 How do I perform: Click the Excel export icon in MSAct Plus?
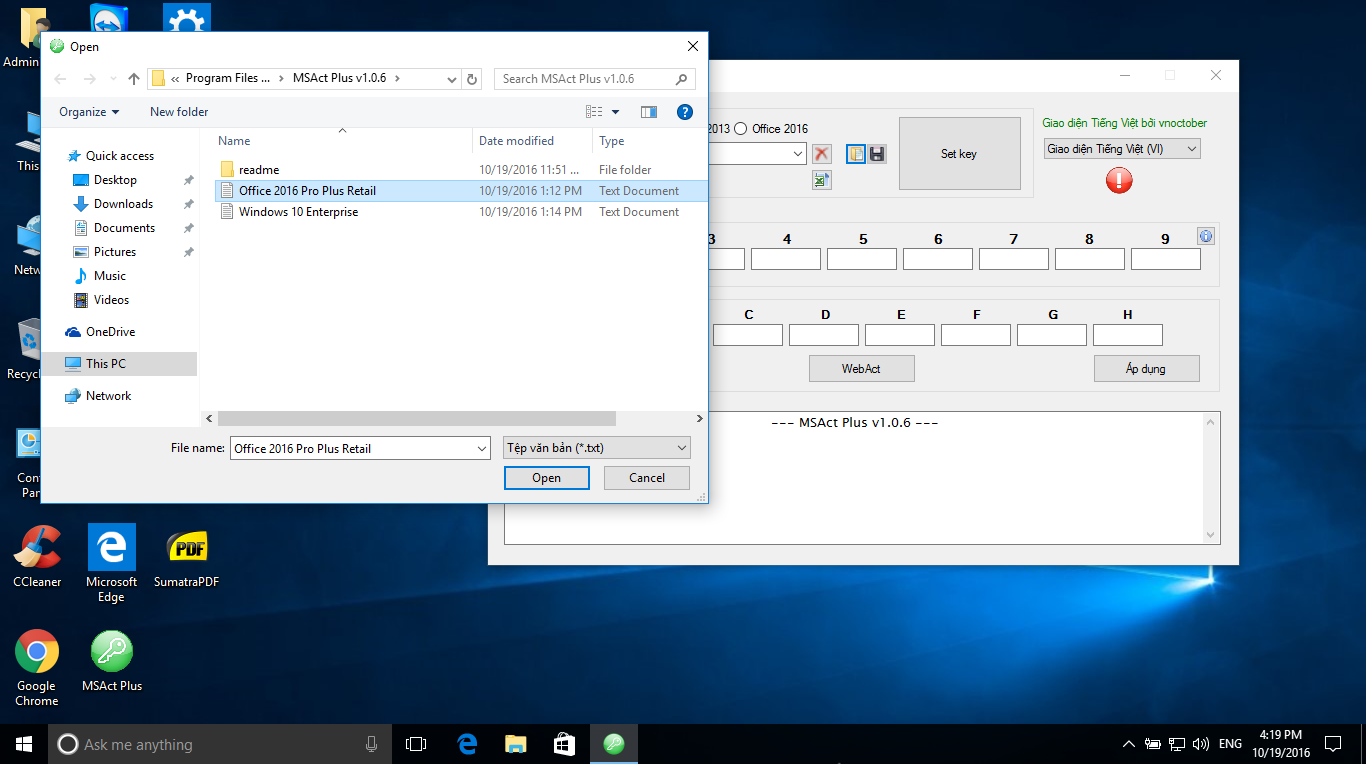click(x=822, y=180)
